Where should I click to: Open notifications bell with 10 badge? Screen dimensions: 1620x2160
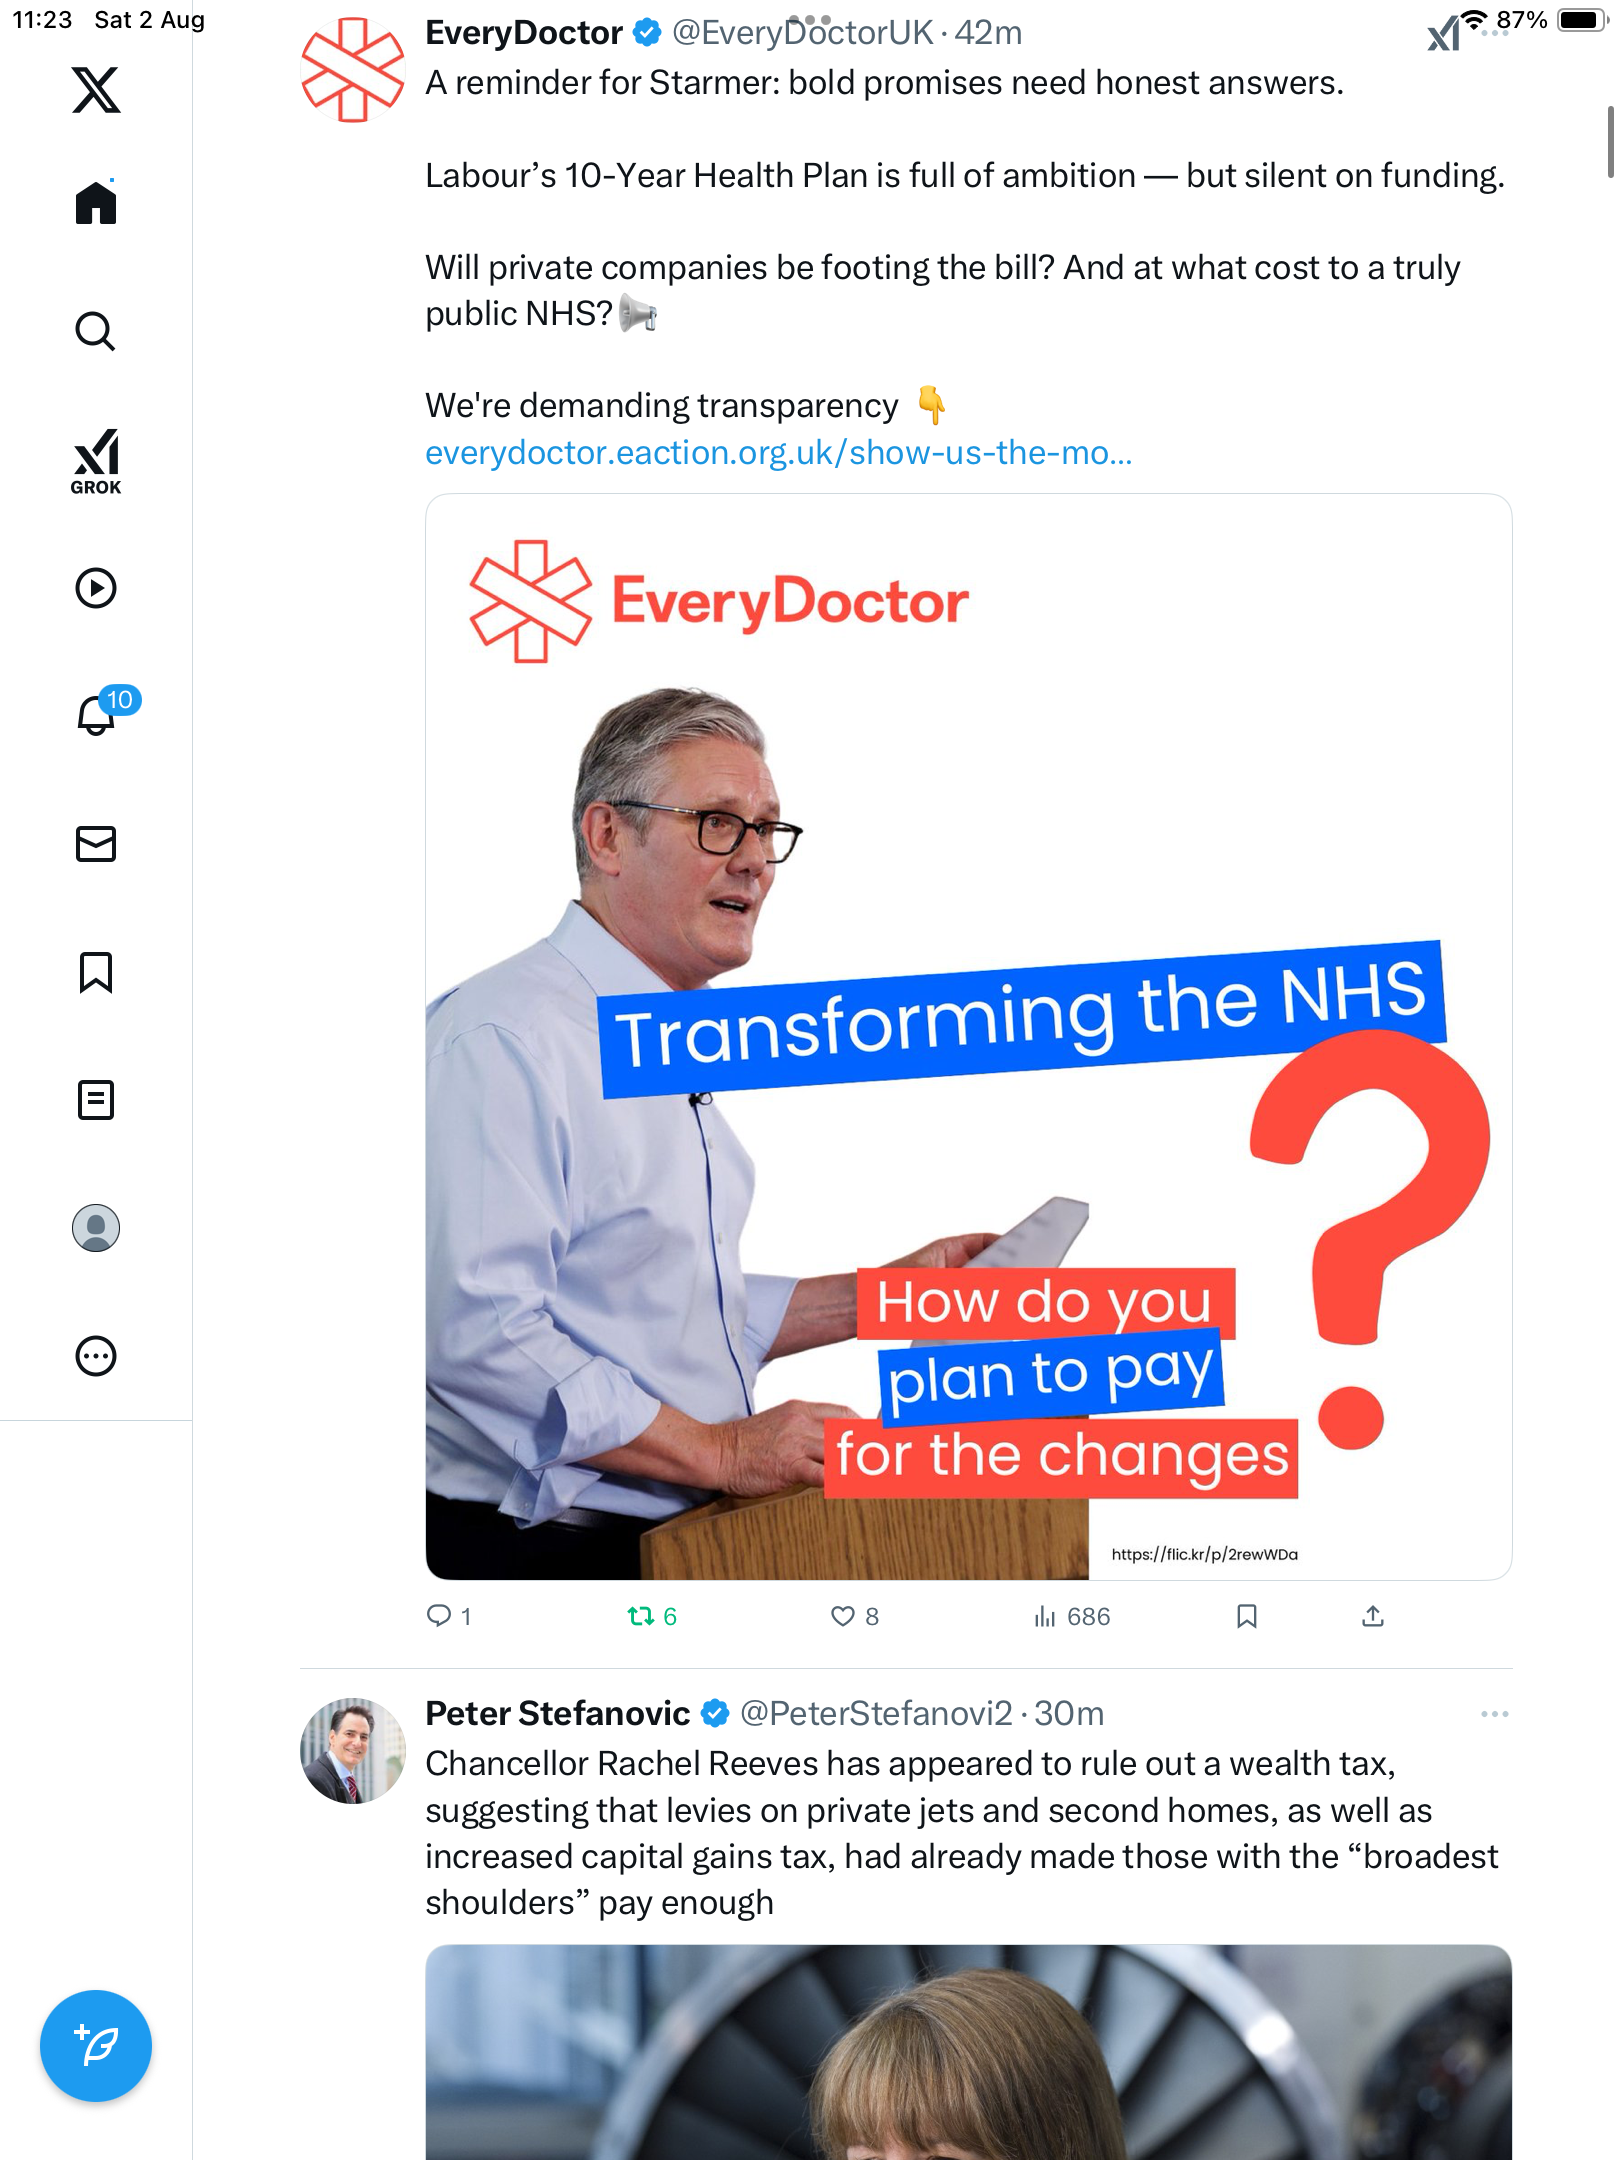(98, 714)
